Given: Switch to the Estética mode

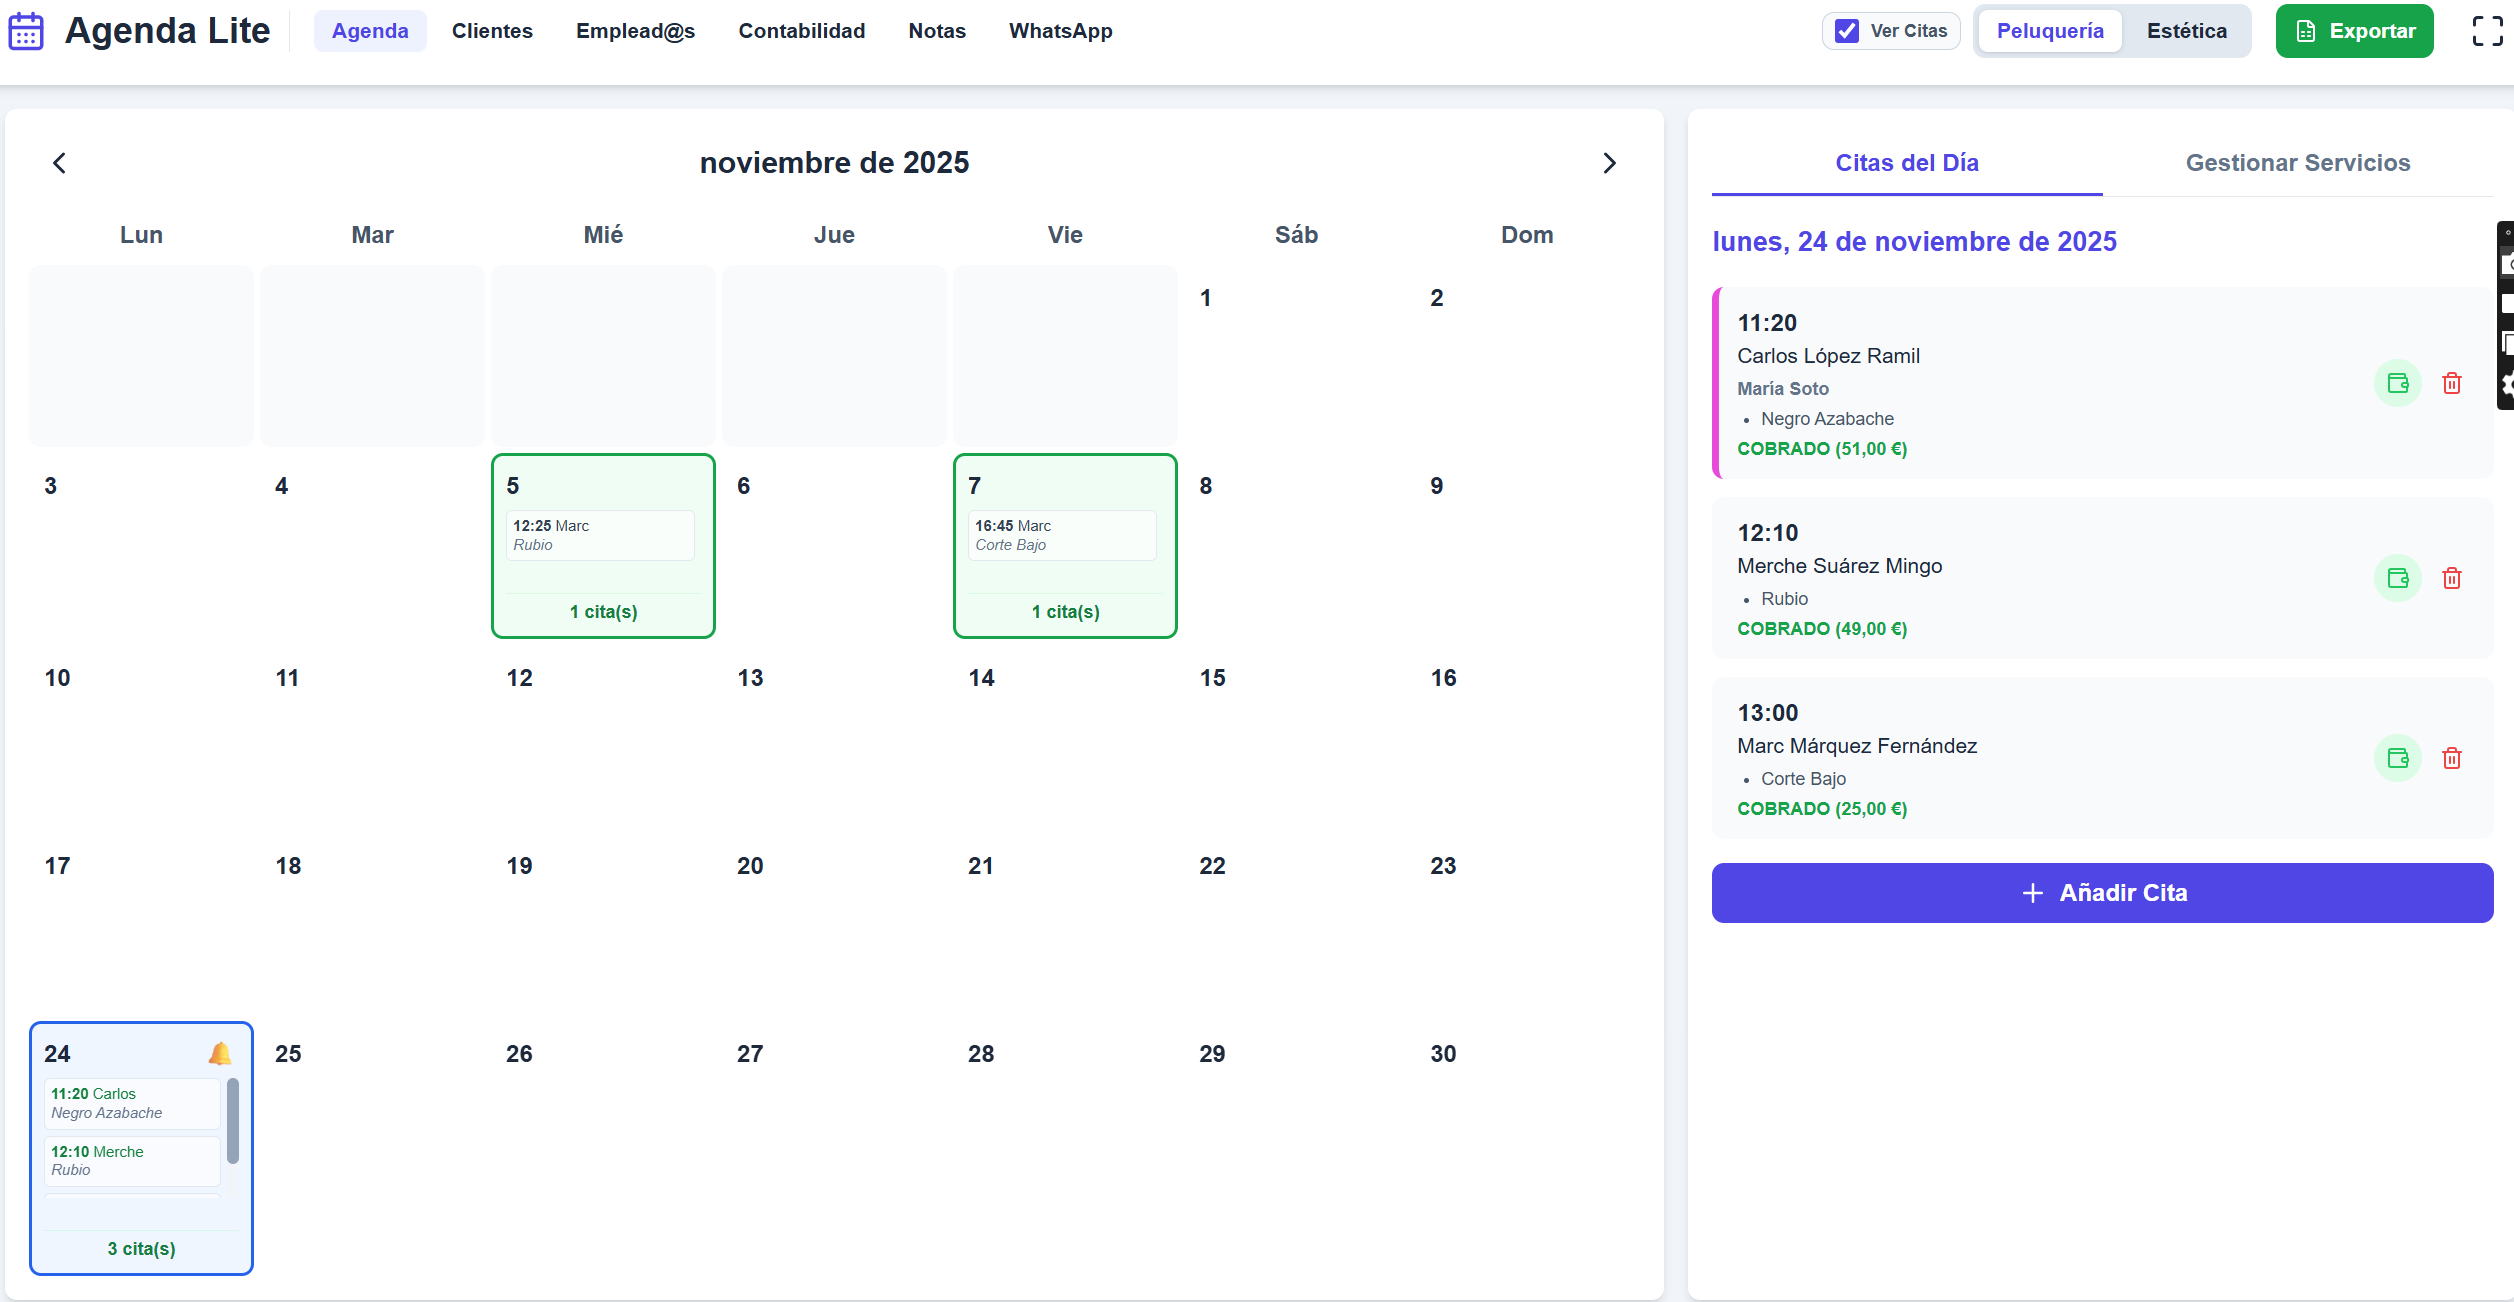Looking at the screenshot, I should (x=2186, y=31).
